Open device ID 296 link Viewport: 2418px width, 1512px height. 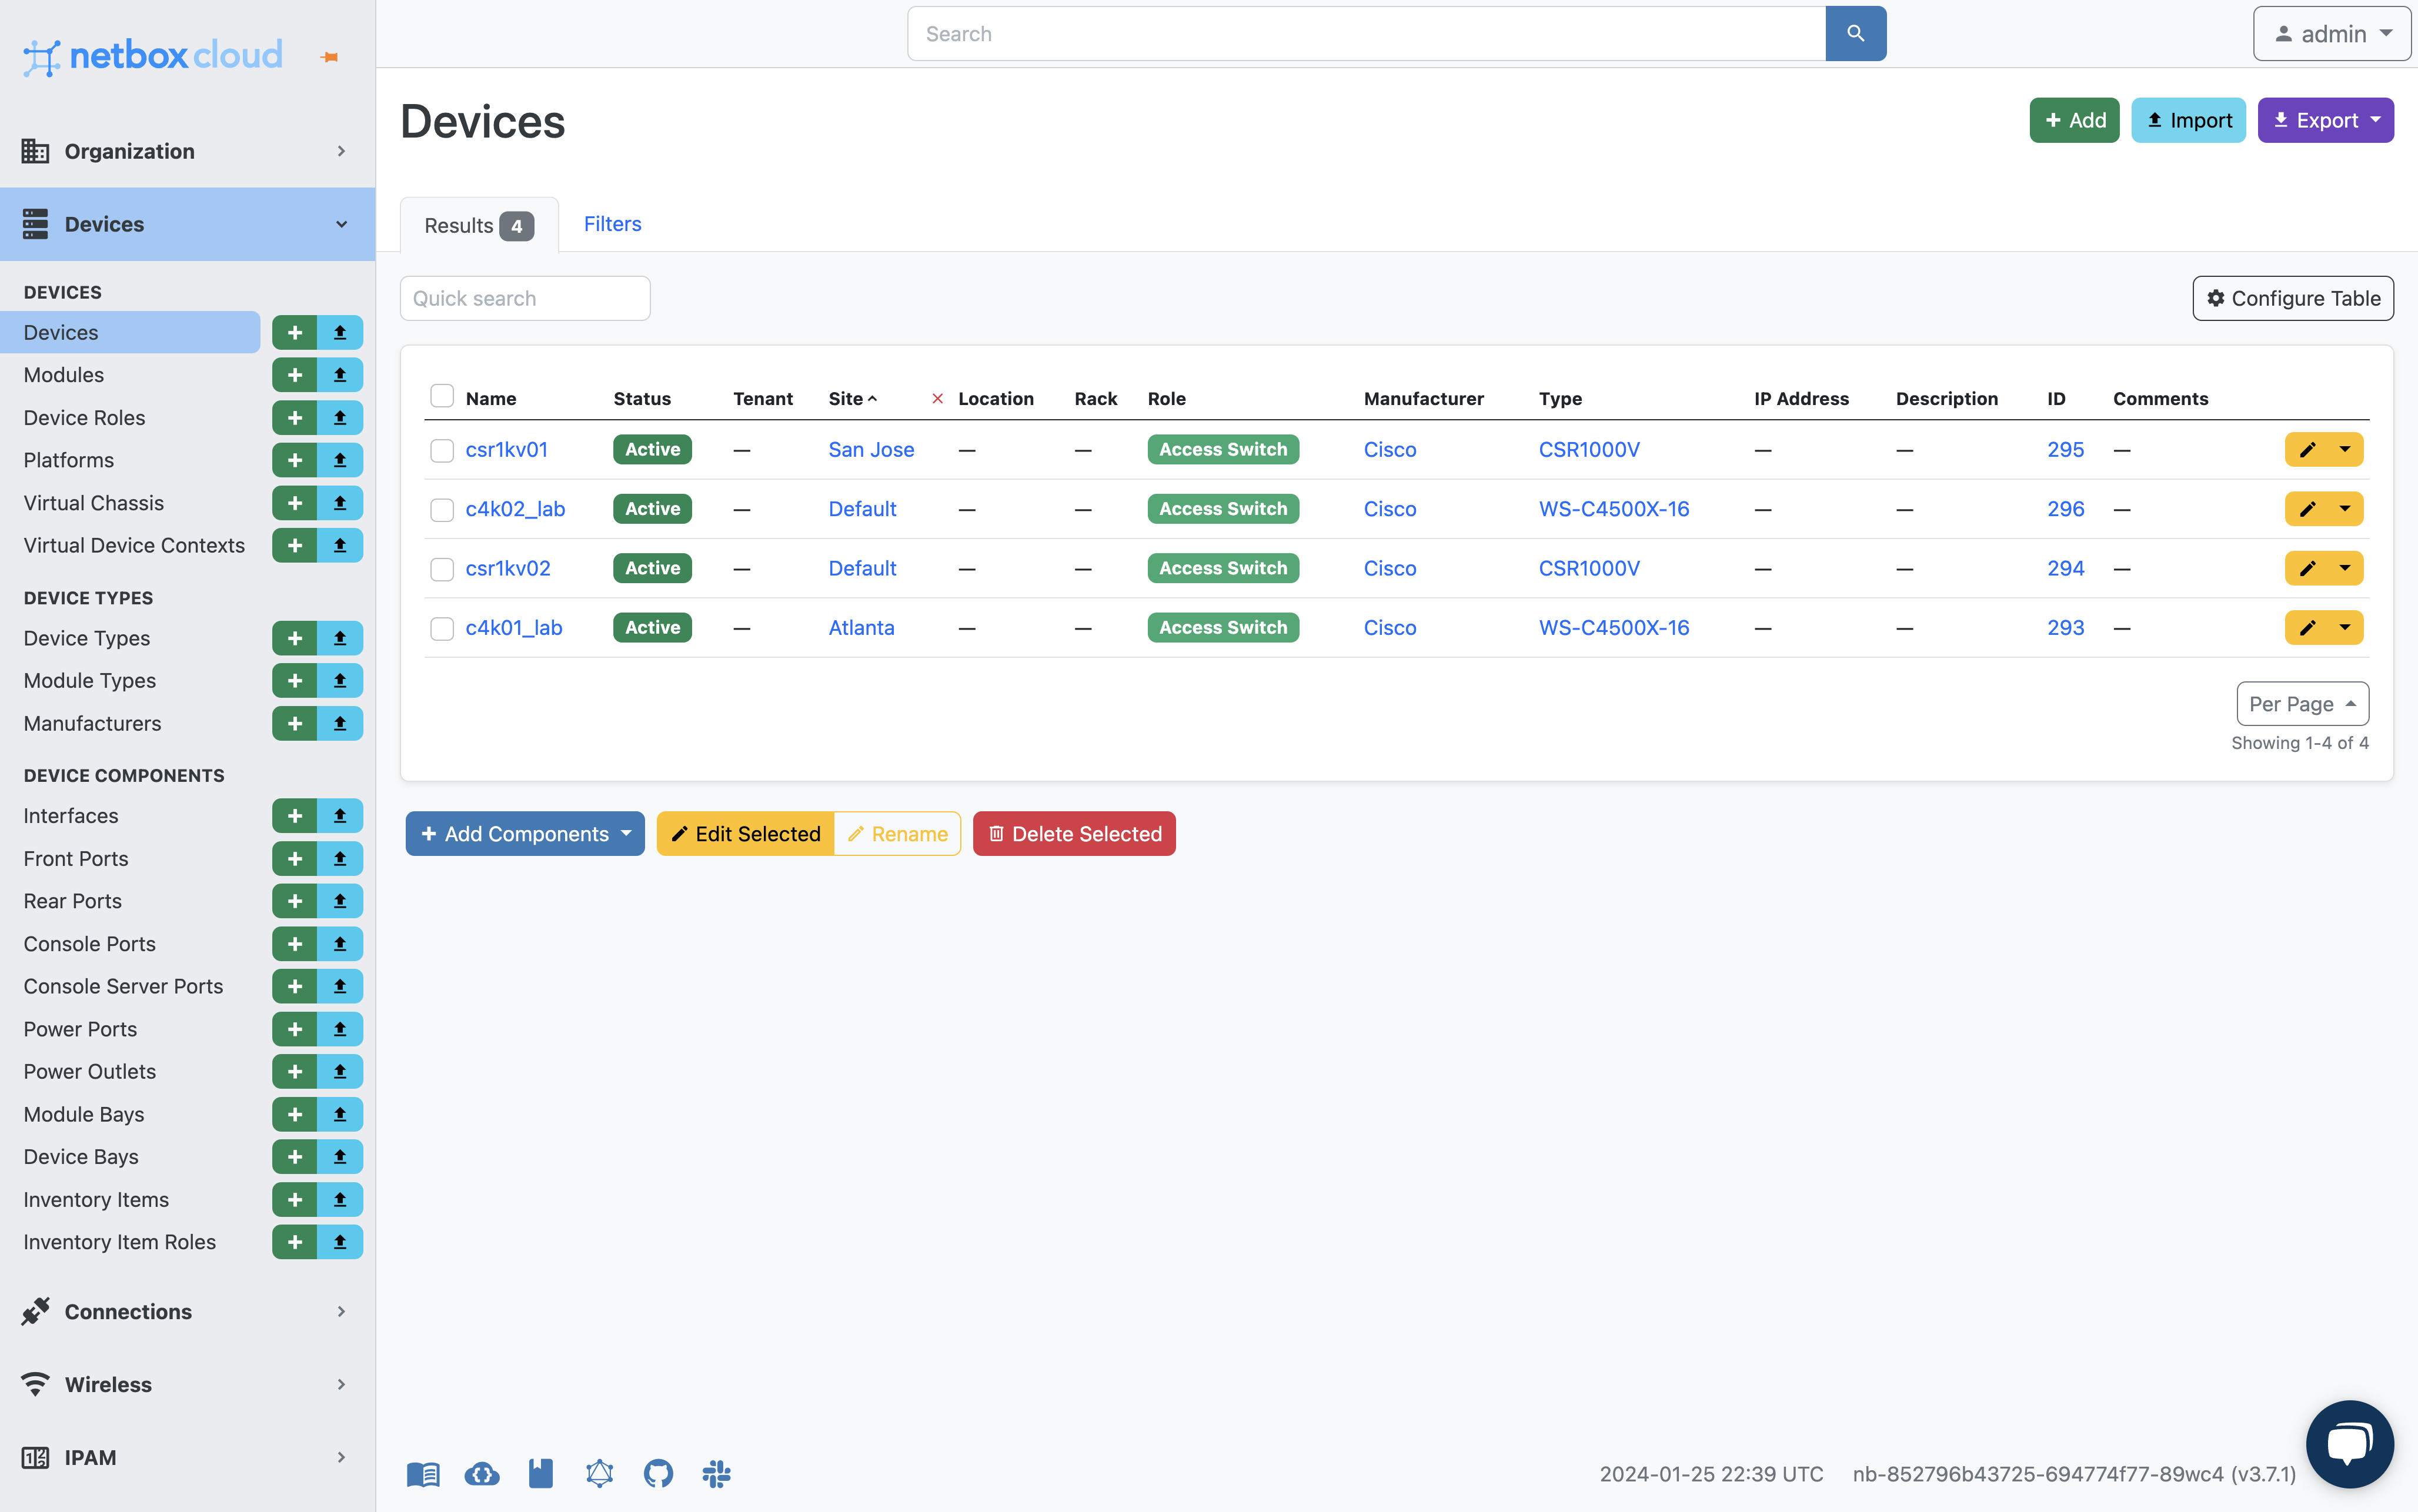(2065, 508)
